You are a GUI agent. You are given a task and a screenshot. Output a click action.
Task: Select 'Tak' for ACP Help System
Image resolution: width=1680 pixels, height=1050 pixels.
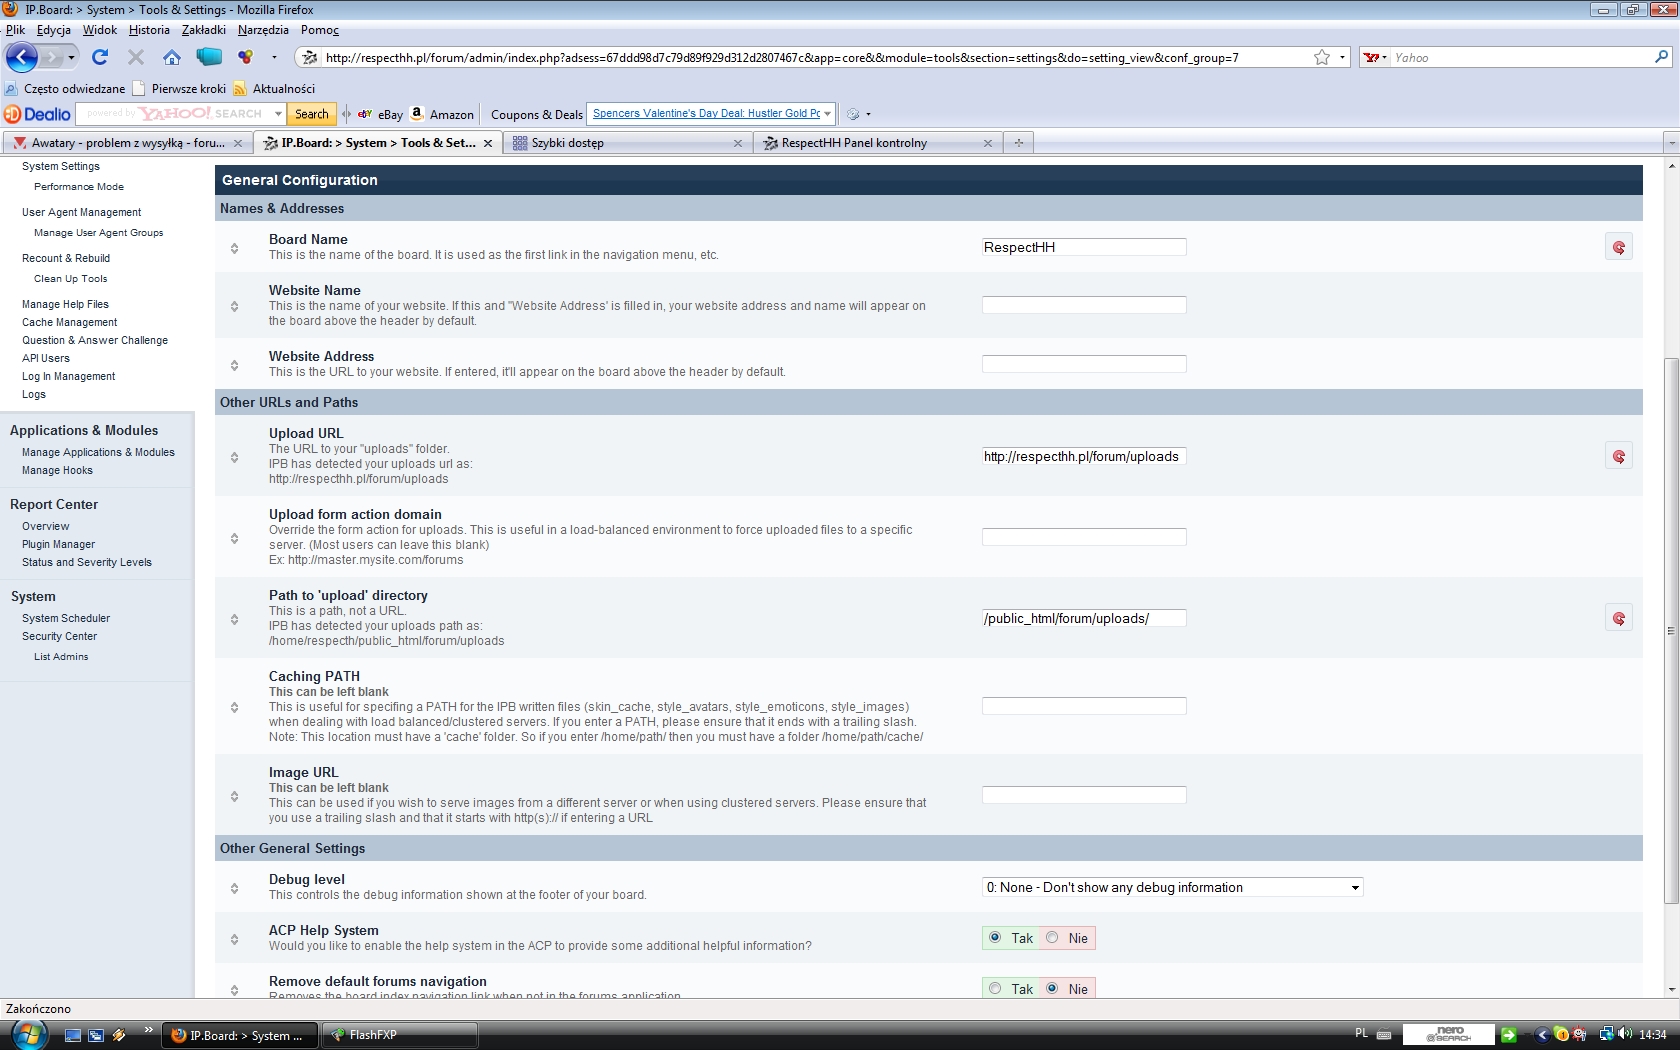[x=995, y=938]
